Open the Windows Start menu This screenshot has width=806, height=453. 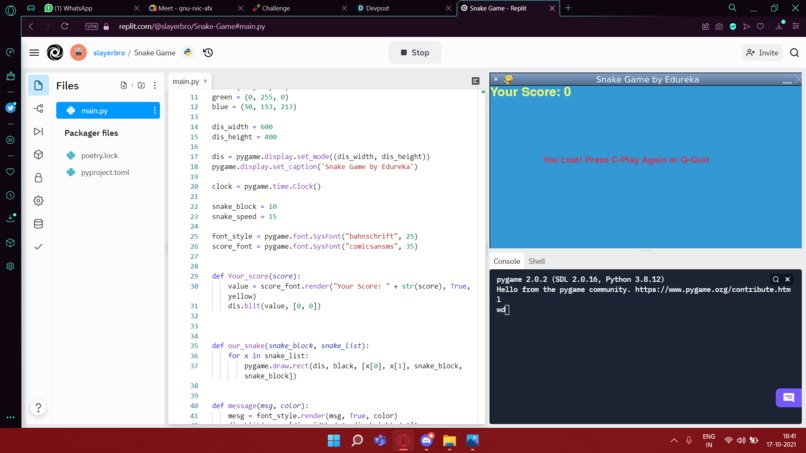tap(334, 441)
